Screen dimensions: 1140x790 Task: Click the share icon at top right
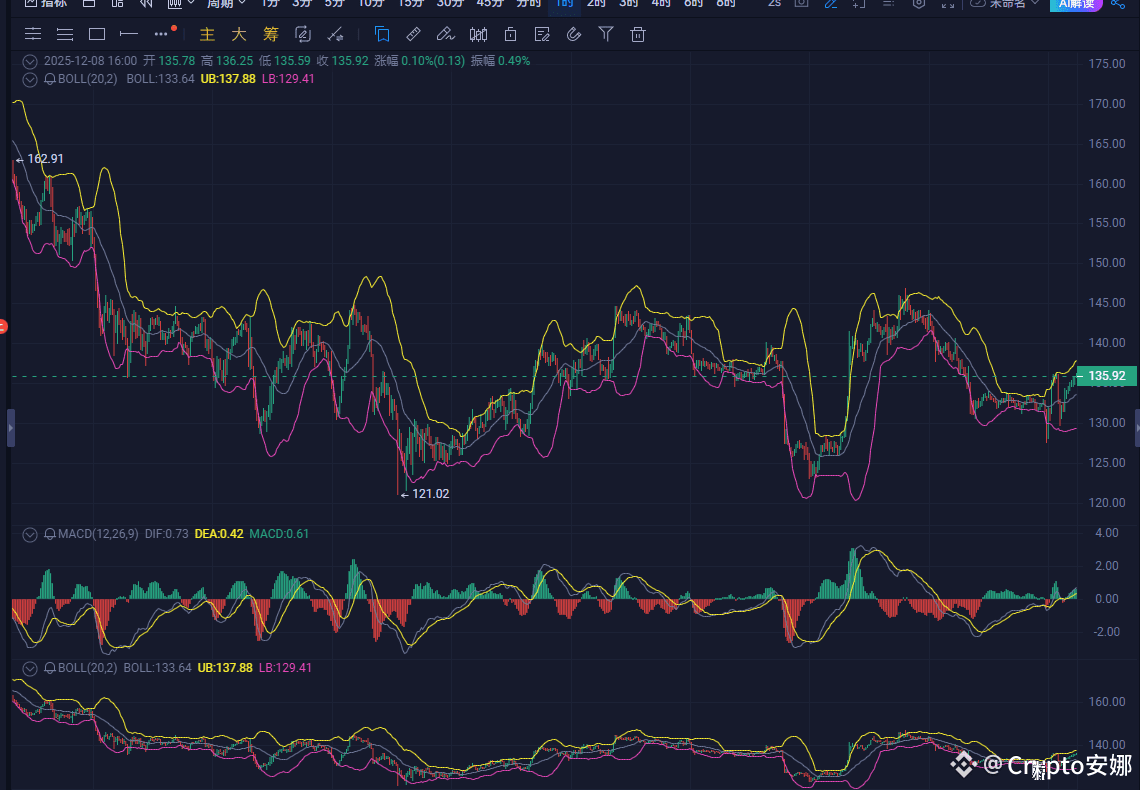coord(1118,4)
